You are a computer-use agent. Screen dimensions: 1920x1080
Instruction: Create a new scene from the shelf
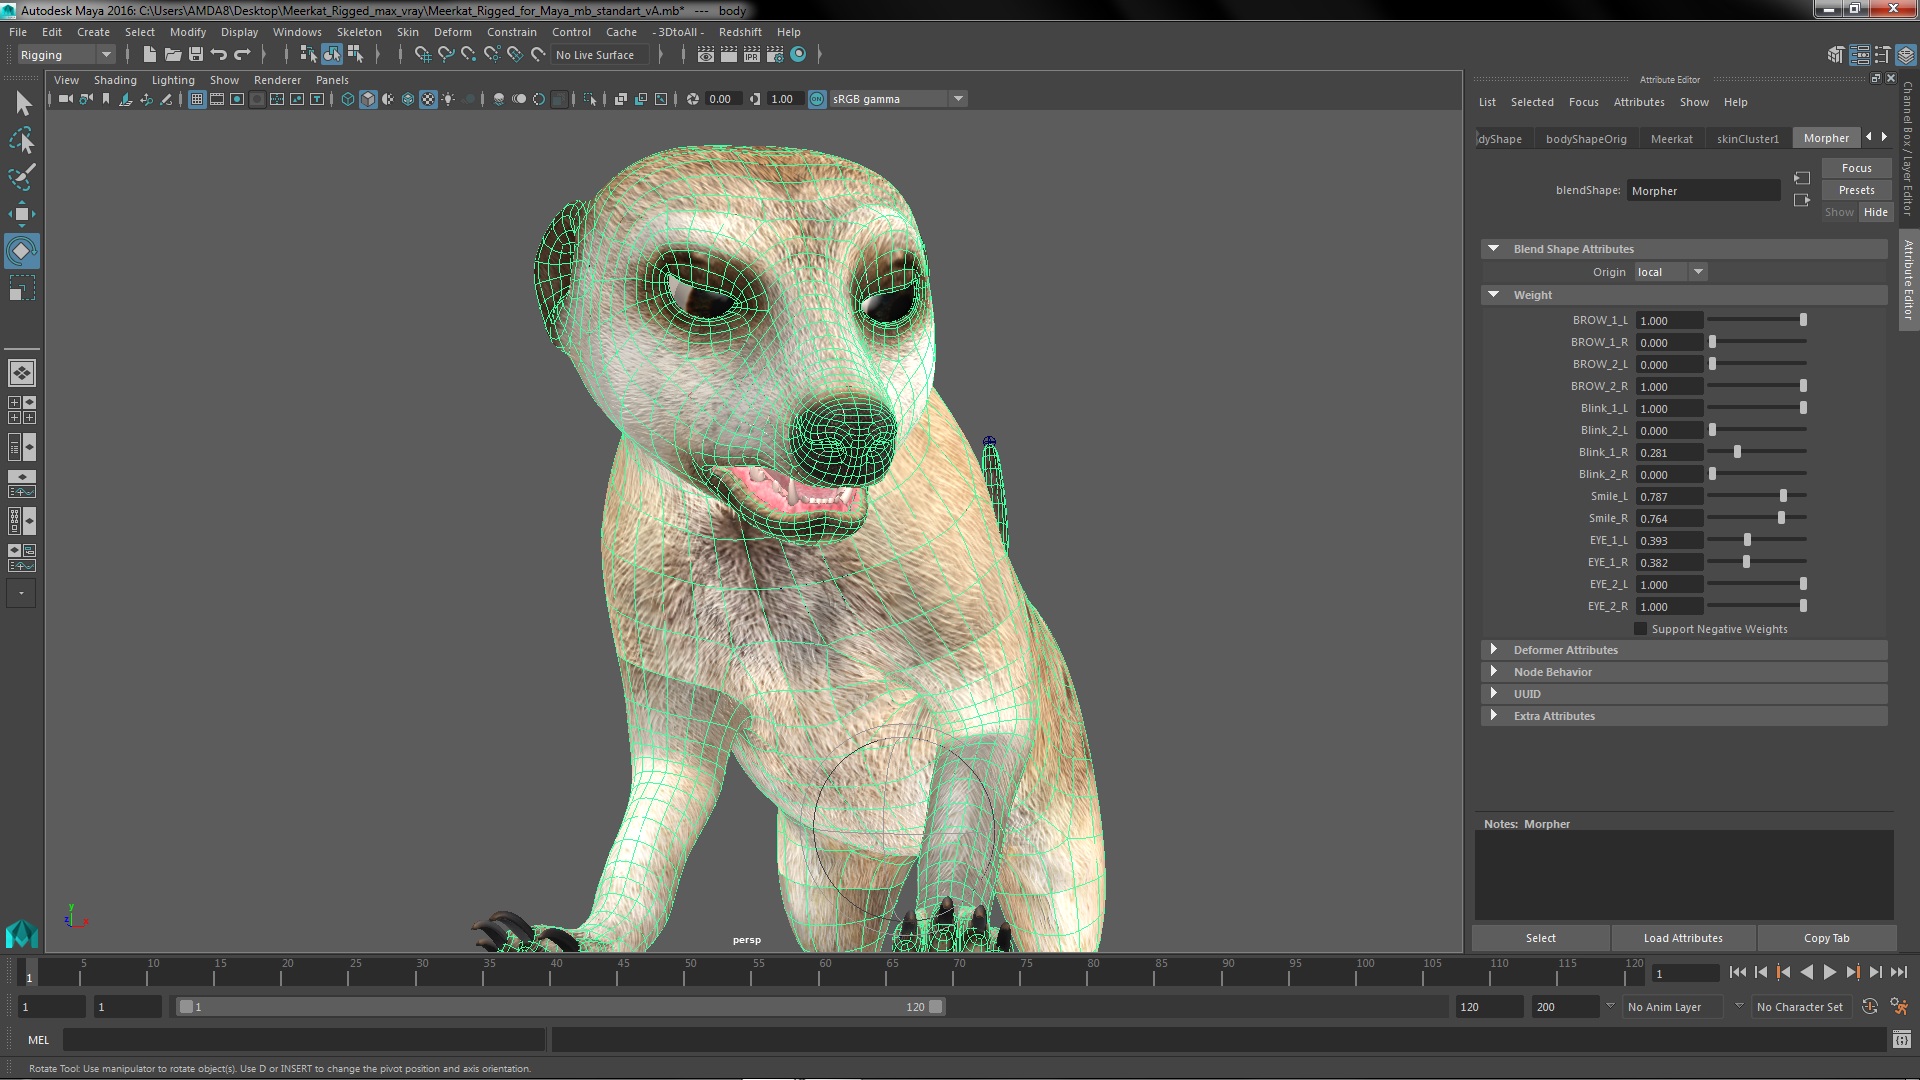tap(150, 54)
